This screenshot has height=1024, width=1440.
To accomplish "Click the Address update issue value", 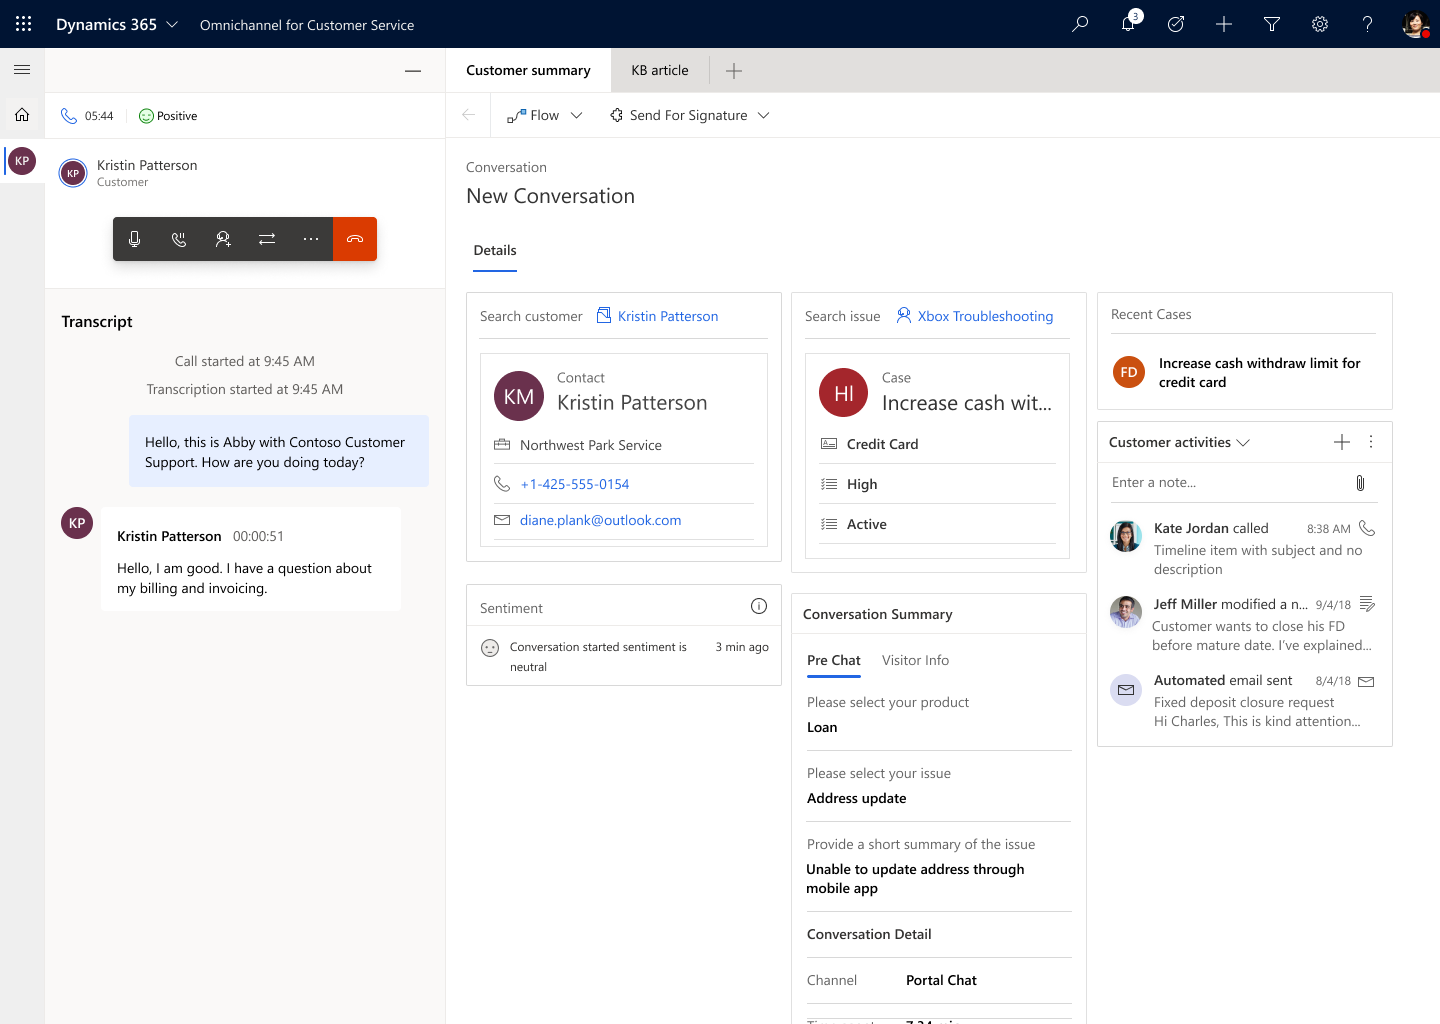I will coord(857,798).
